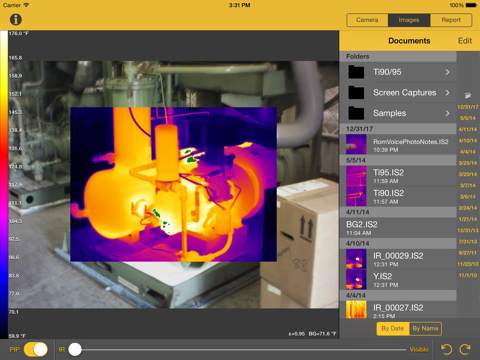This screenshot has width=480, height=360.
Task: Expand Samples folder chevron
Action: pos(447,113)
